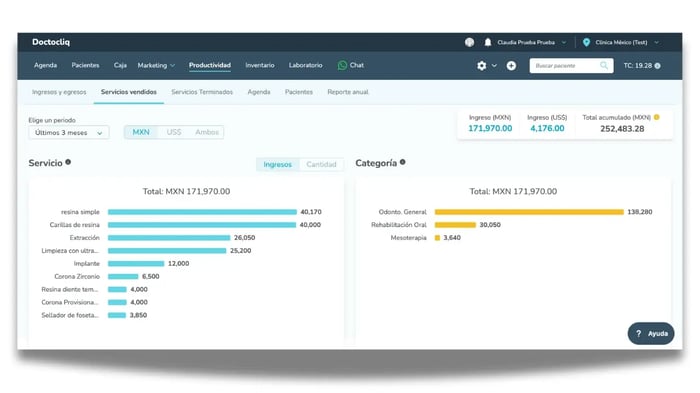Image resolution: width=700 pixels, height=393 pixels.
Task: Click value 138,280 in Categoría chart
Action: [x=640, y=212]
